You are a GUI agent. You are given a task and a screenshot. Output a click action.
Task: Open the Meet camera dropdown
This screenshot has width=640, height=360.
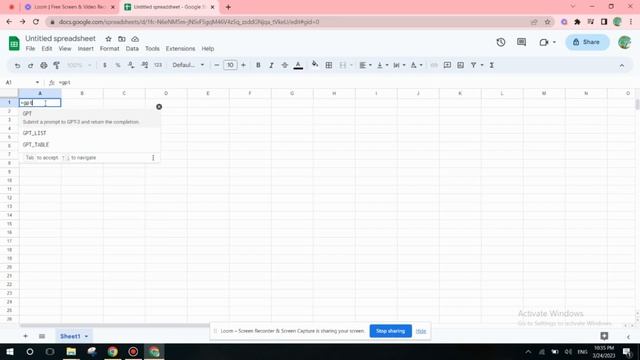pyautogui.click(x=547, y=42)
